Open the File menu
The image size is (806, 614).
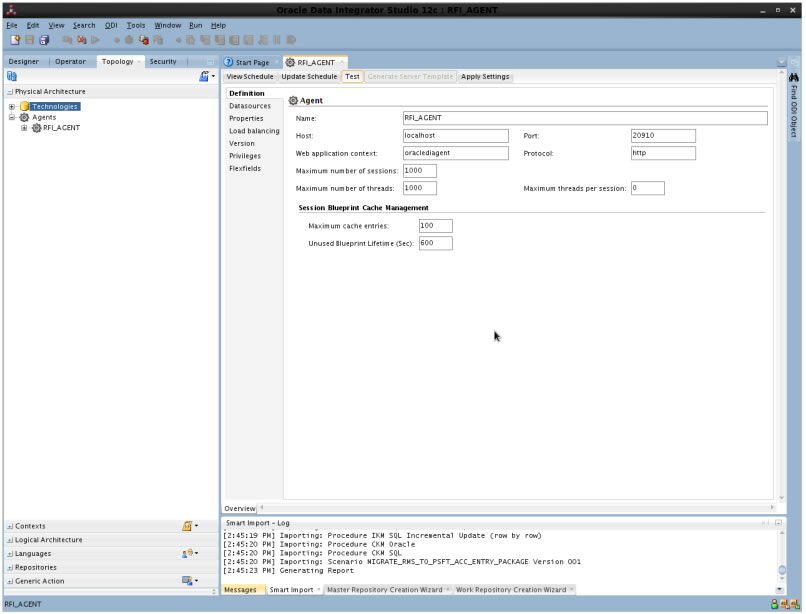[x=11, y=25]
